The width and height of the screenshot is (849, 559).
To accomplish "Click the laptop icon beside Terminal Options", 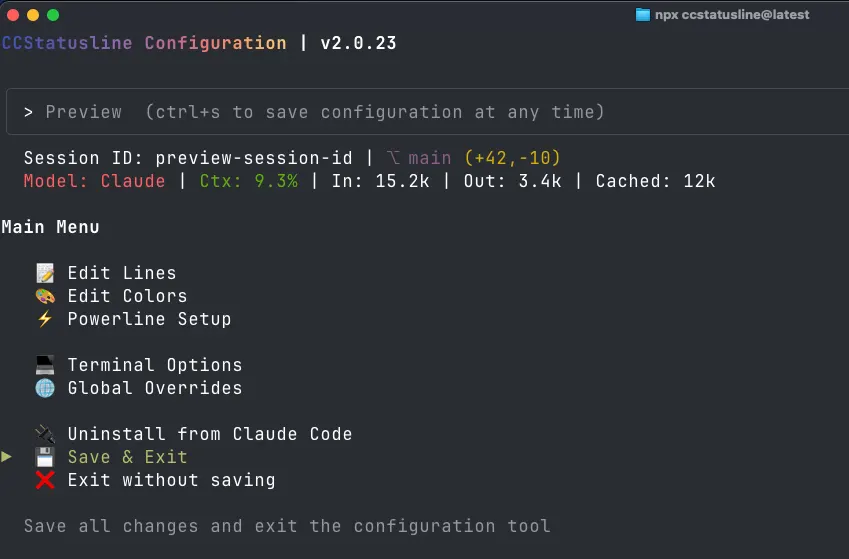I will point(45,365).
